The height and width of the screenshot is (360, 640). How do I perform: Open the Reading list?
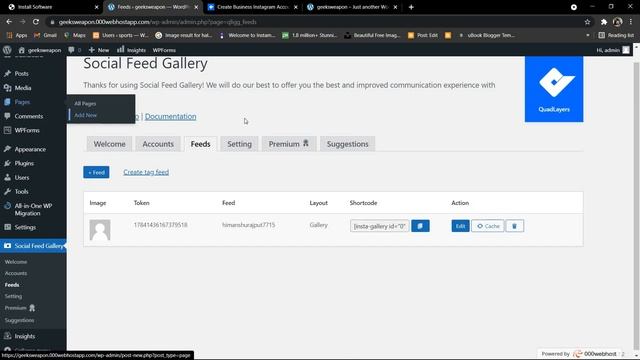click(616, 36)
